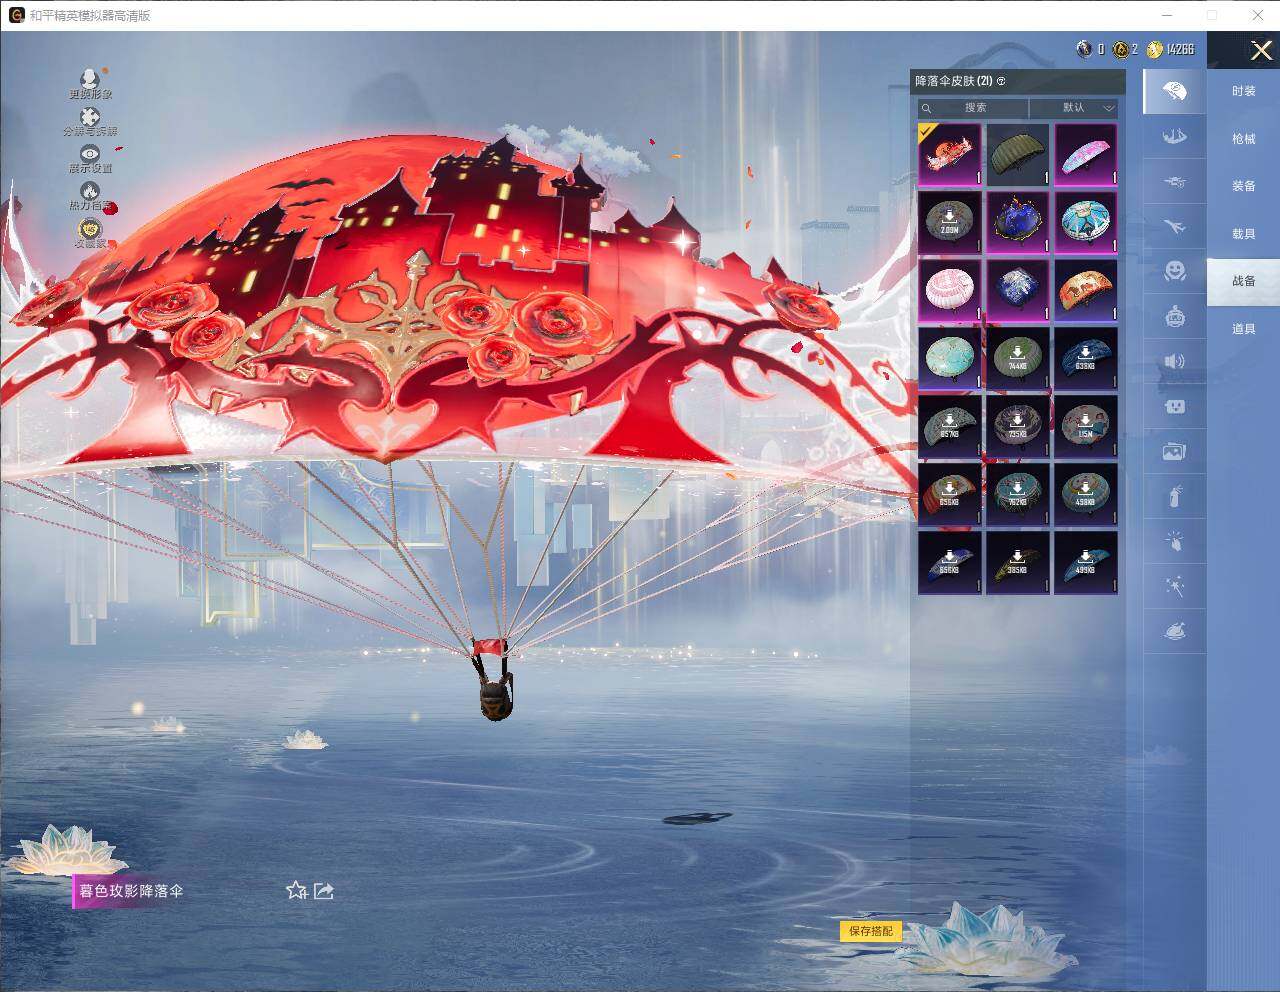Open the voice pack category icon

1174,362
